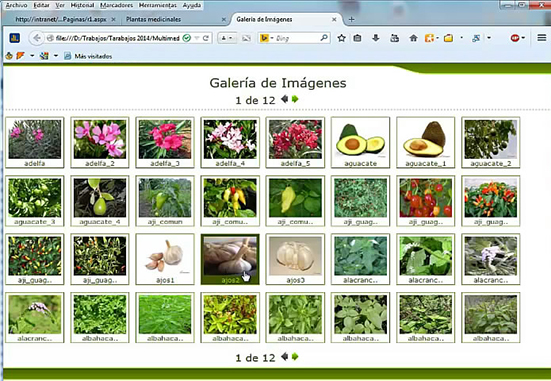Viewport: 551px width, 381px height.
Task: Open the Marcadores menu
Action: (117, 5)
